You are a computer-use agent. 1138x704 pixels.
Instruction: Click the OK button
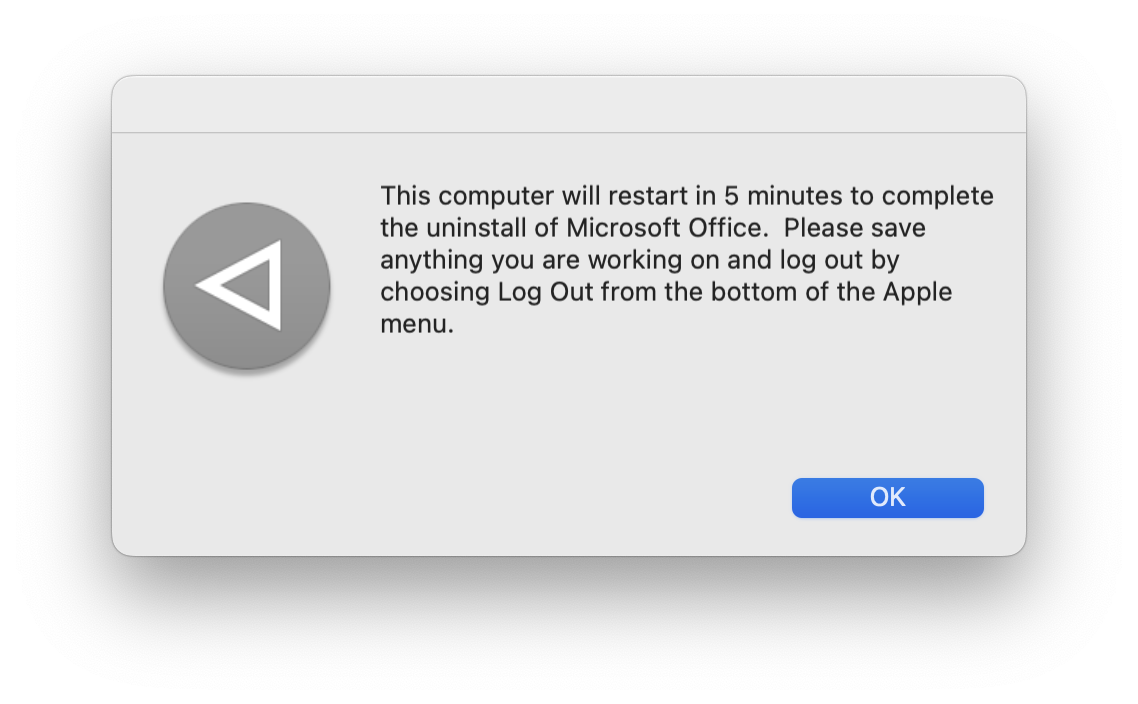[887, 498]
